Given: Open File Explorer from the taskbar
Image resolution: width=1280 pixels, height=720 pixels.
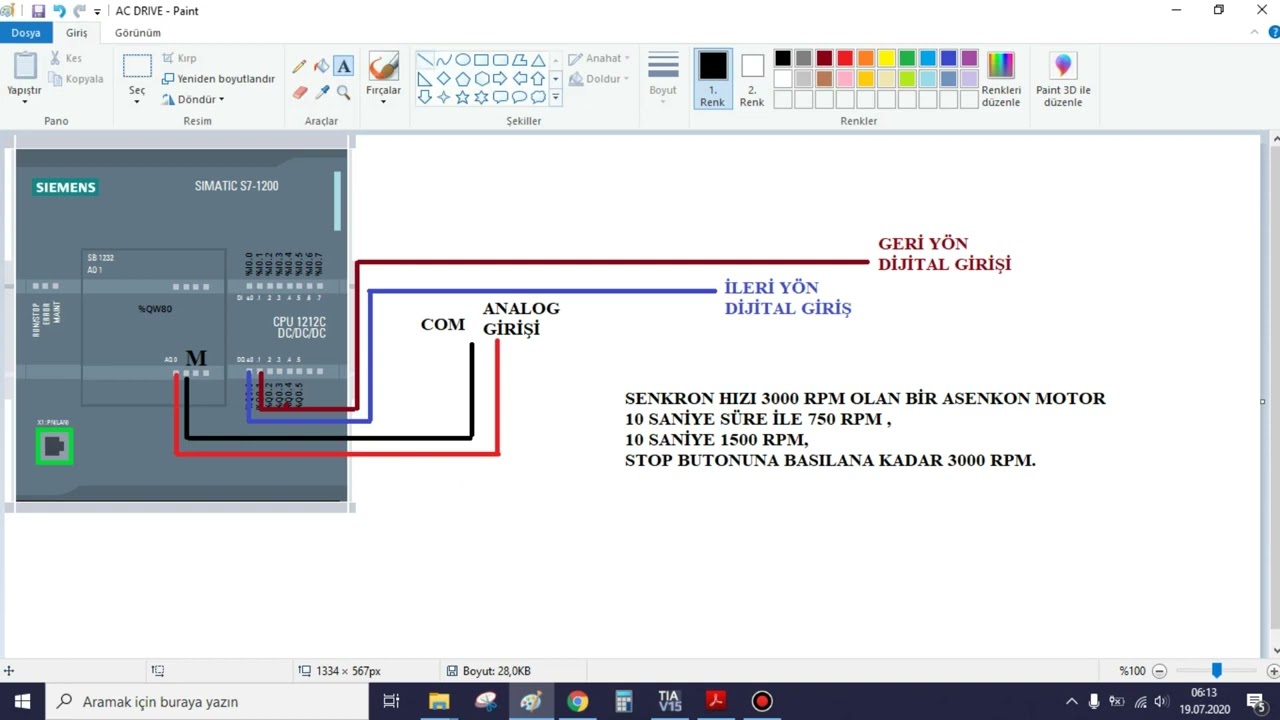Looking at the screenshot, I should point(439,701).
